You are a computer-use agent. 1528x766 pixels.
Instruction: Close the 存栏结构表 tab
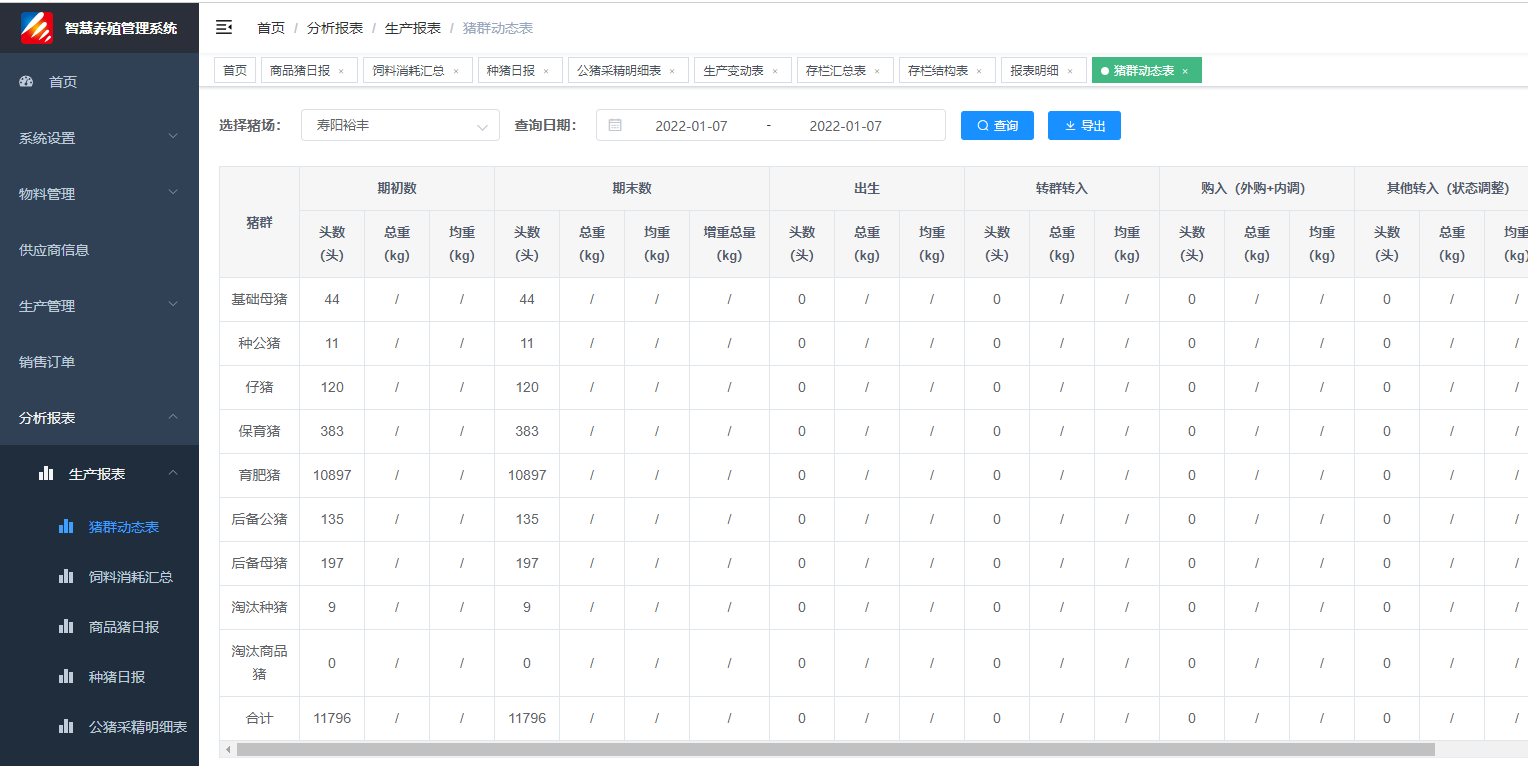coord(979,71)
